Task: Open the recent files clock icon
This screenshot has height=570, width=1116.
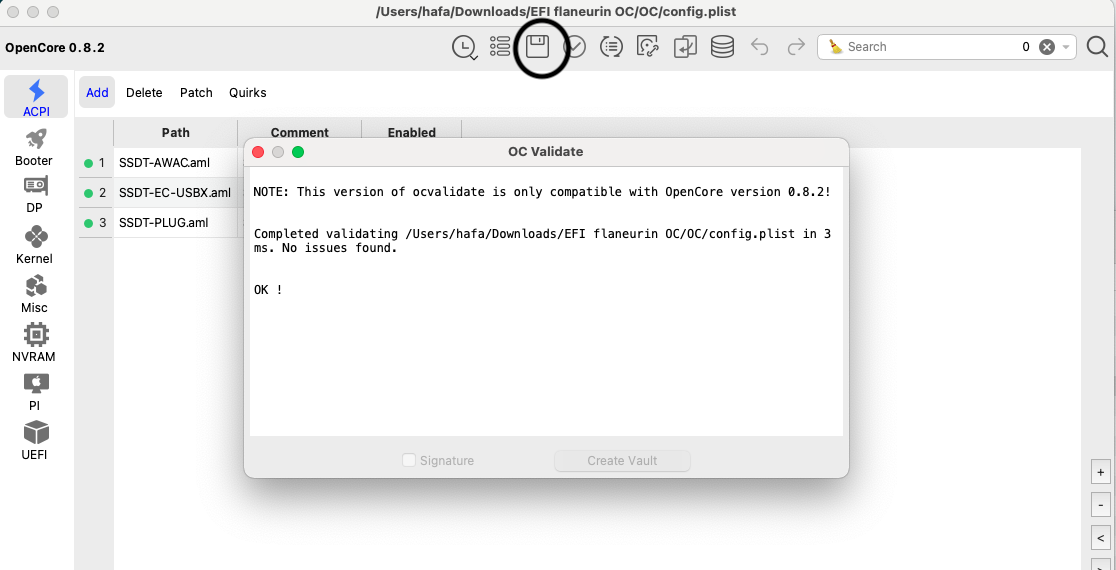Action: (464, 48)
